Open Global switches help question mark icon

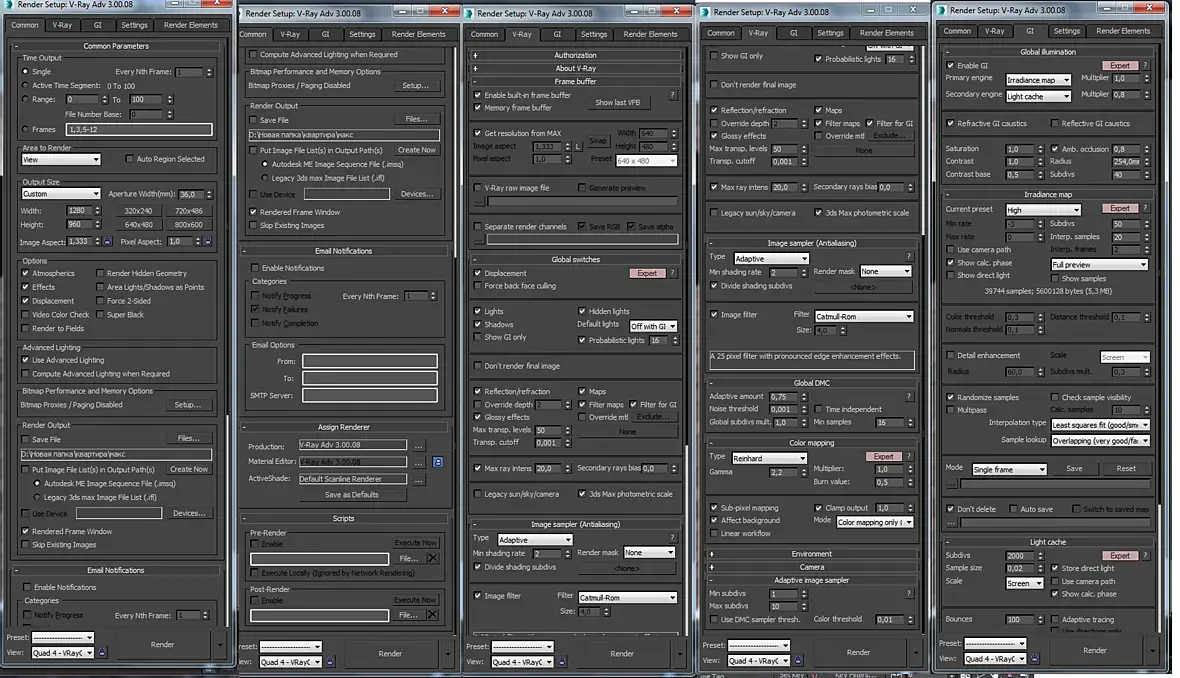[672, 273]
